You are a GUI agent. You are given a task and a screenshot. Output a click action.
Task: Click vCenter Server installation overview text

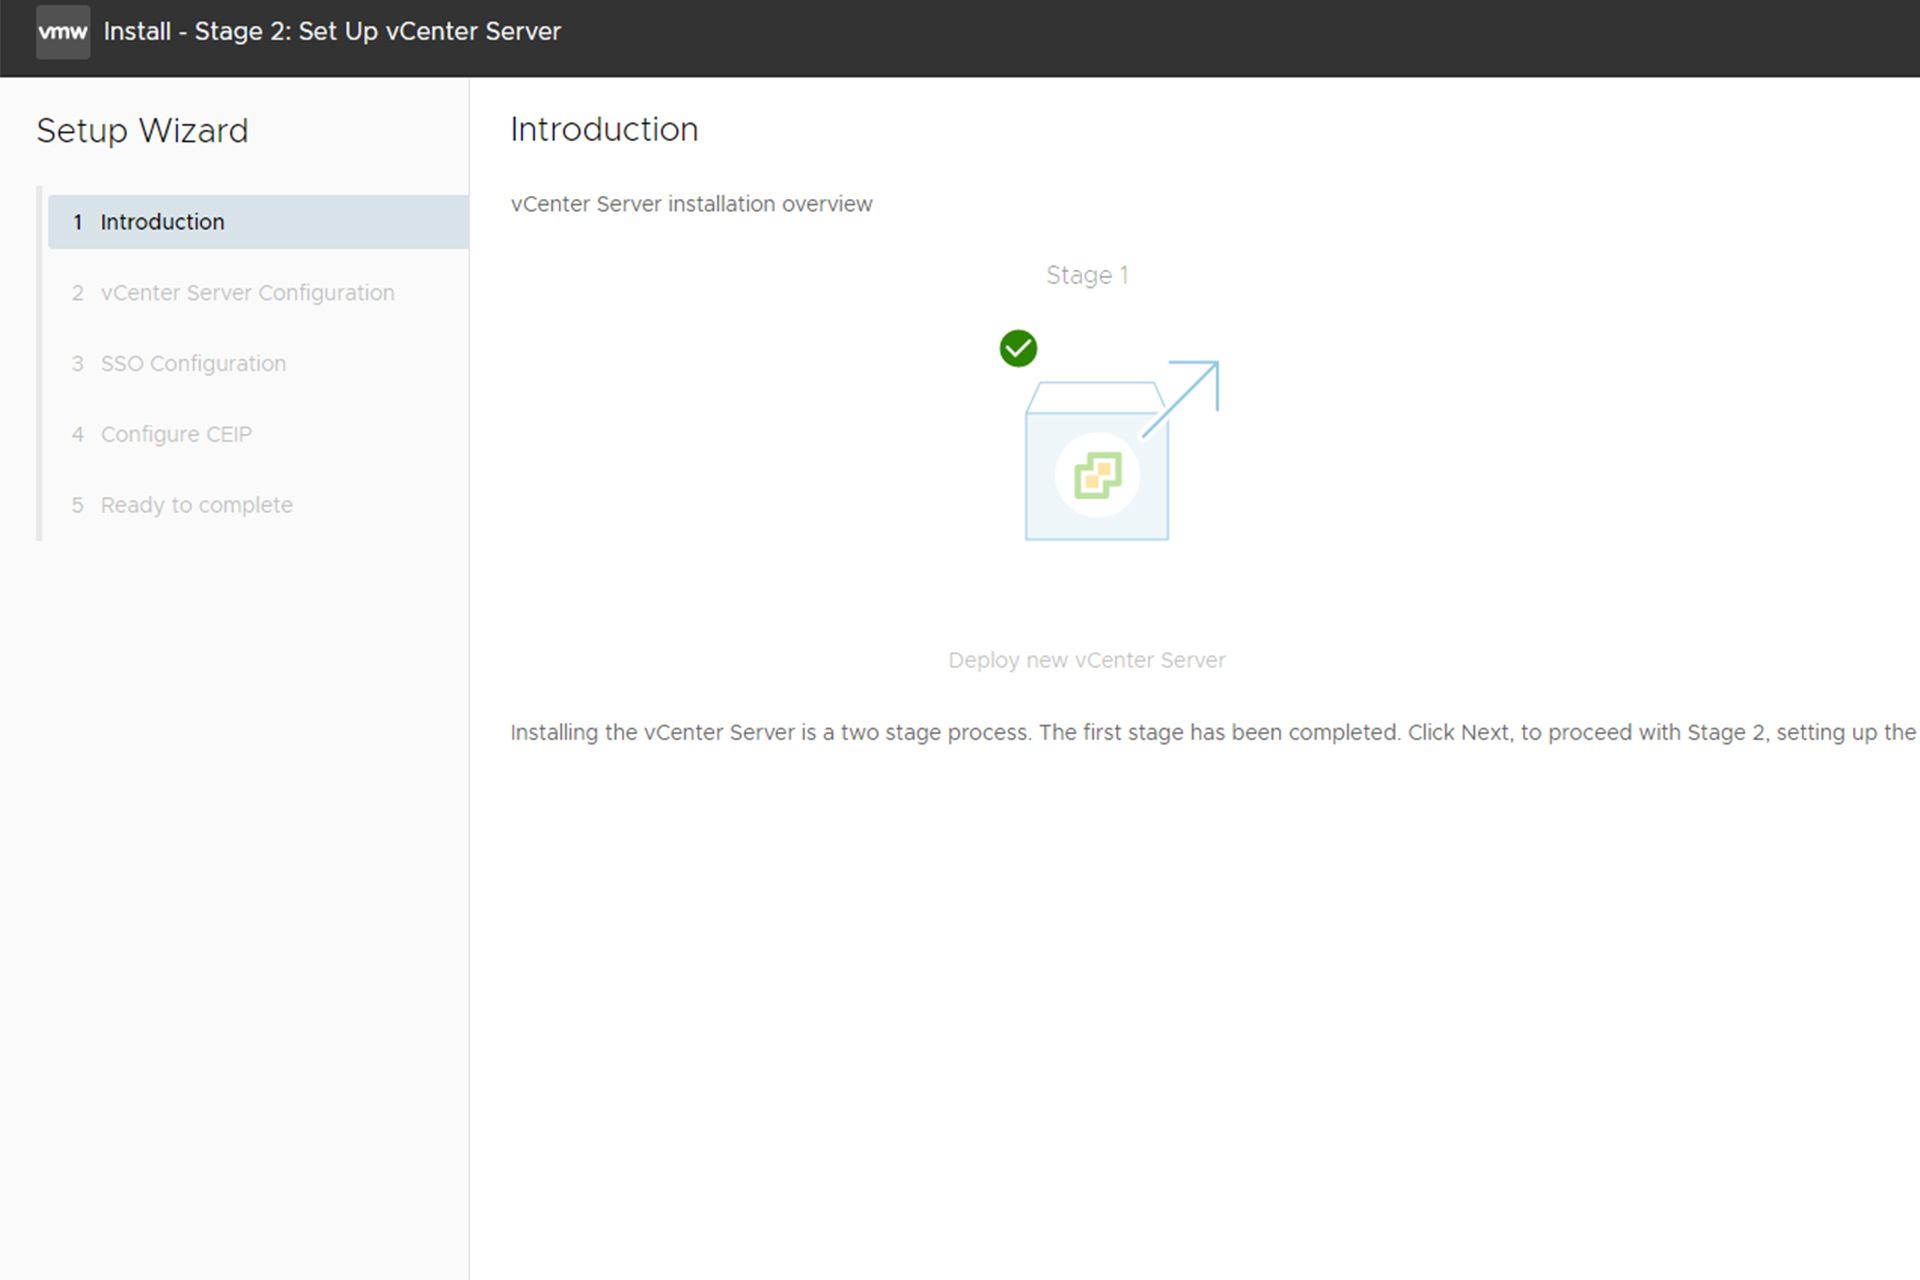pos(691,204)
